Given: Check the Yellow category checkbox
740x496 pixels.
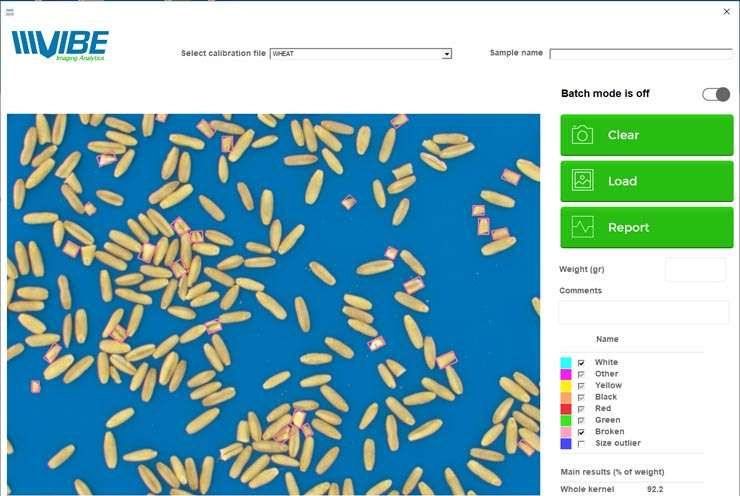Looking at the screenshot, I should (581, 386).
